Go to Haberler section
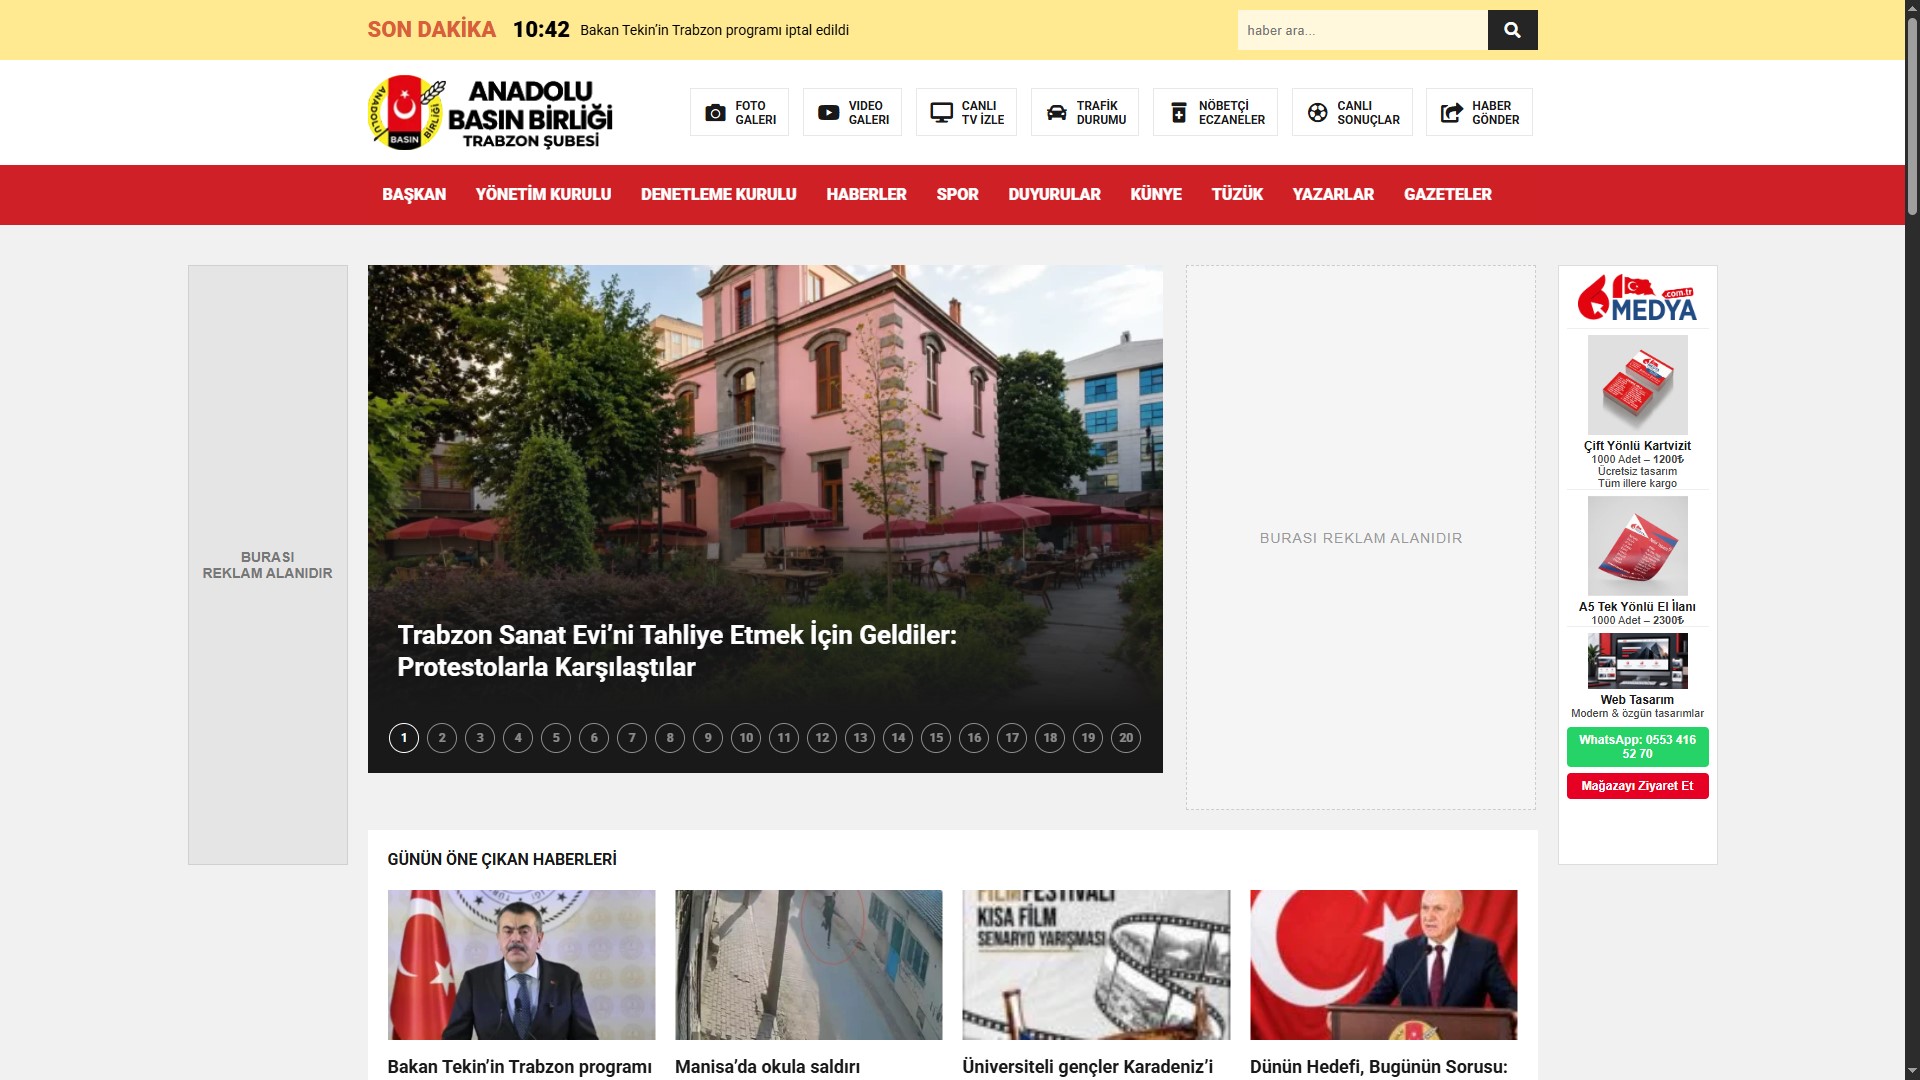 click(866, 194)
